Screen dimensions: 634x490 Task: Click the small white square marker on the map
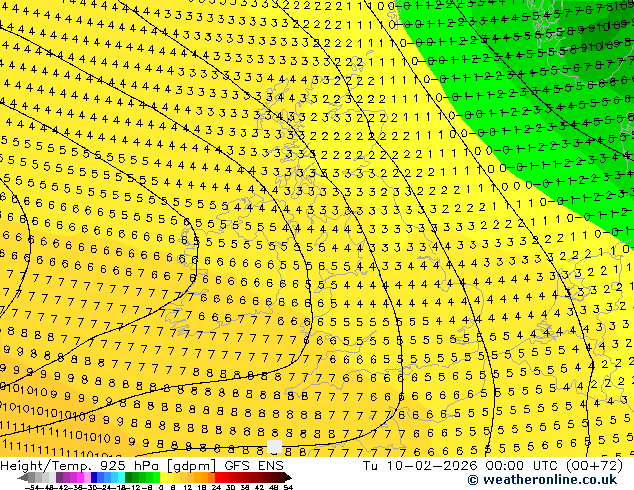(x=275, y=447)
